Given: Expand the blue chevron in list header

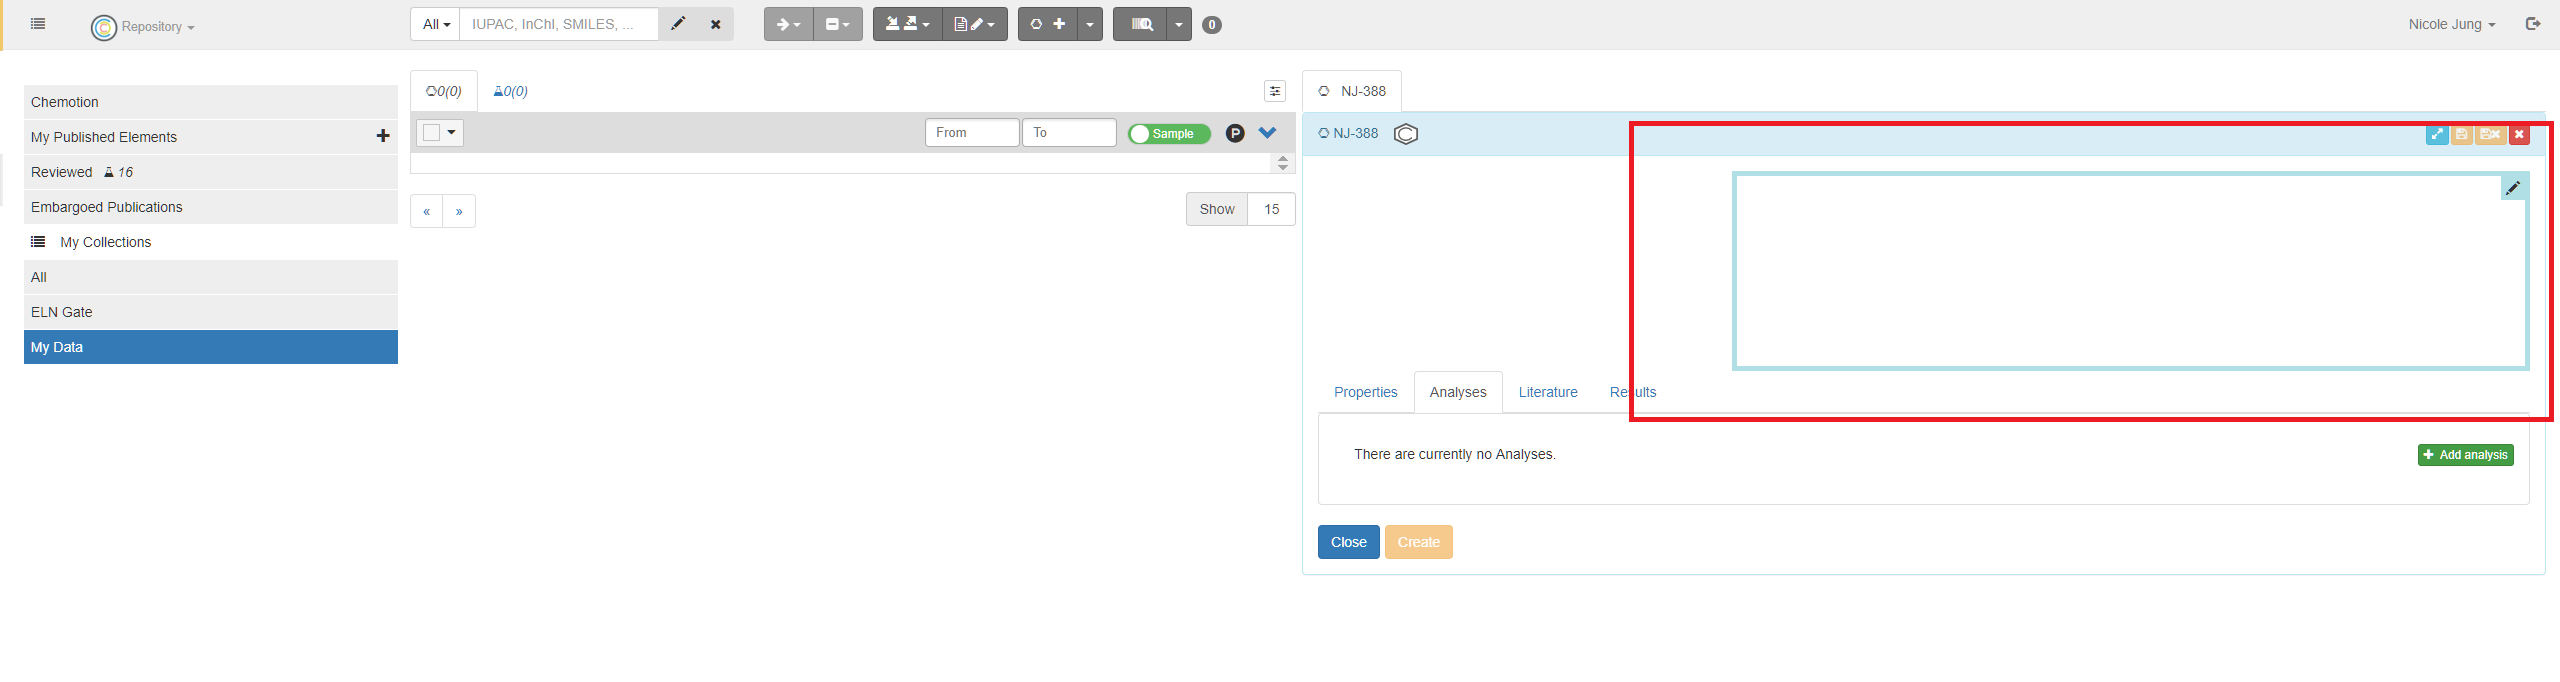Looking at the screenshot, I should [1267, 132].
